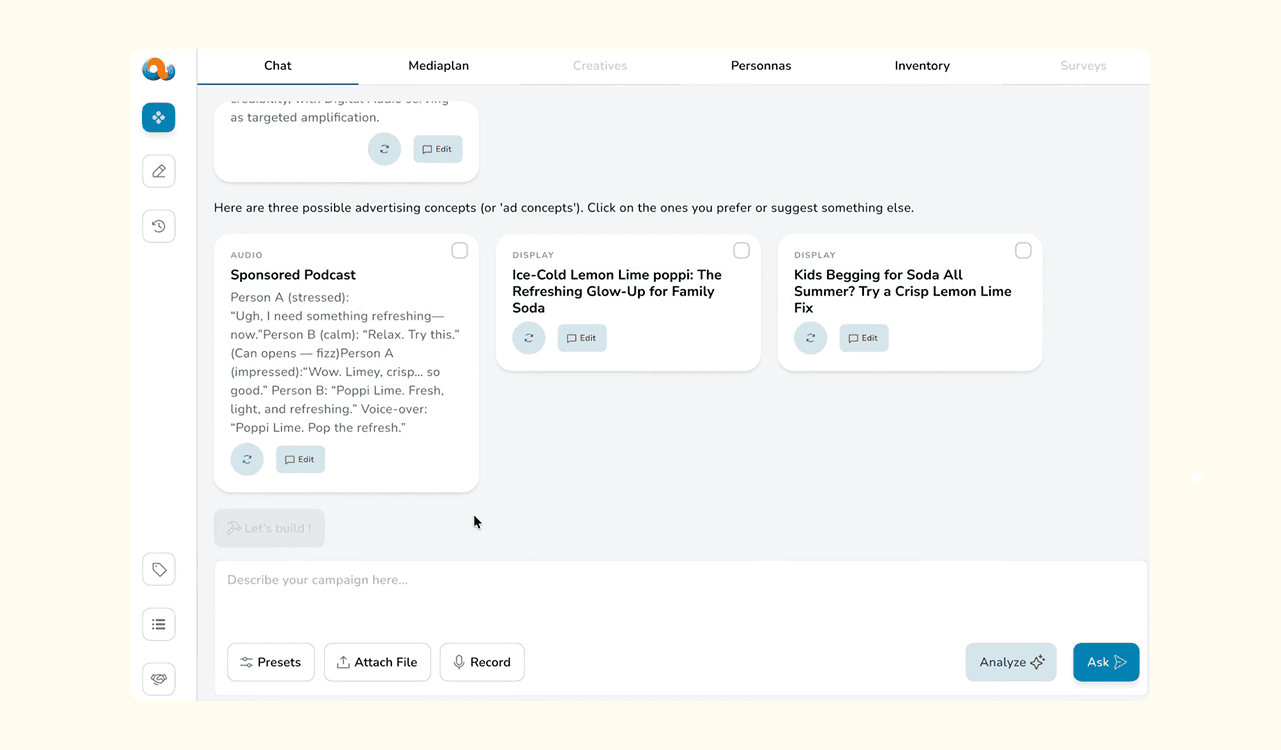Click the Kids Begging for Soda headline

click(x=903, y=291)
